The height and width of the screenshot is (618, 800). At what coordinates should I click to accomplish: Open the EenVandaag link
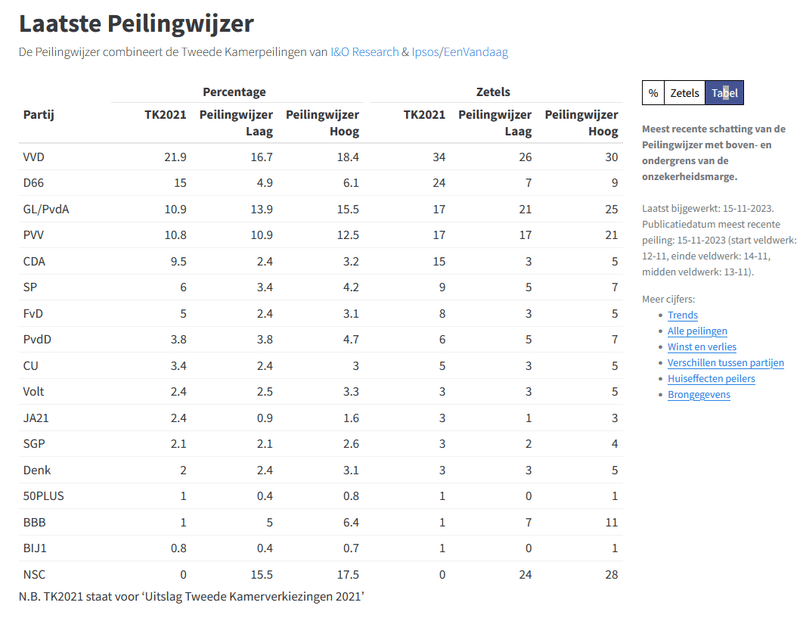[x=476, y=52]
